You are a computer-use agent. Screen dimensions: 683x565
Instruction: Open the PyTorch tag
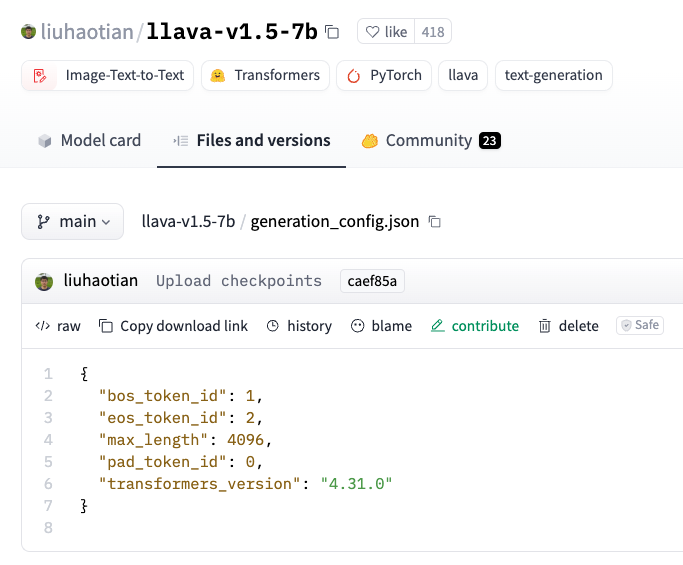point(384,75)
